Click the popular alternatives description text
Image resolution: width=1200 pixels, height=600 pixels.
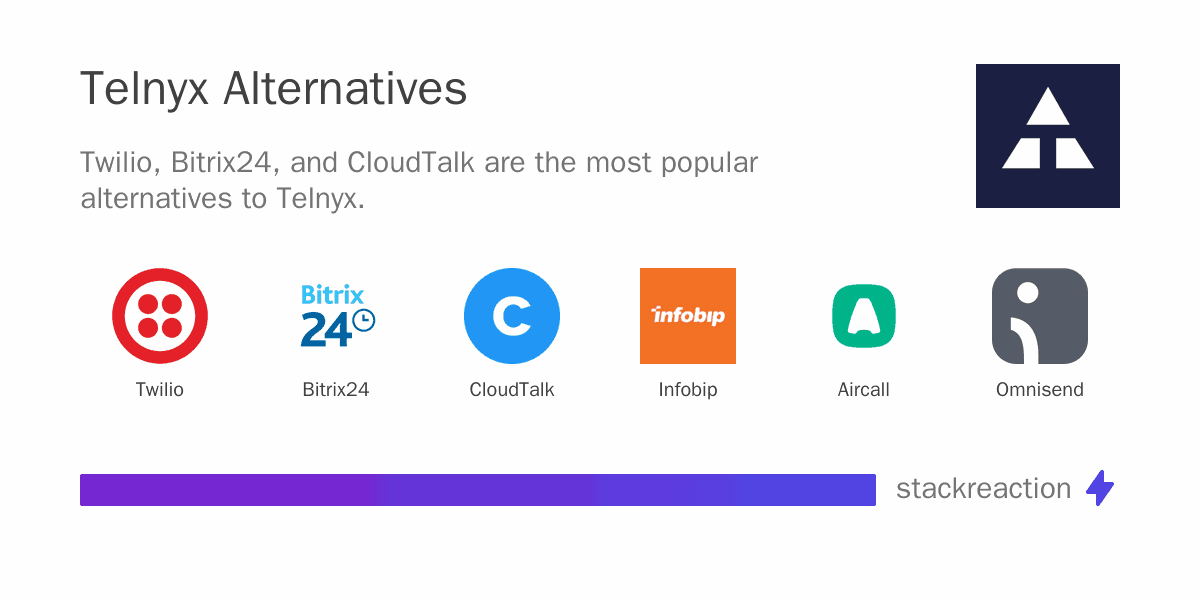[419, 180]
